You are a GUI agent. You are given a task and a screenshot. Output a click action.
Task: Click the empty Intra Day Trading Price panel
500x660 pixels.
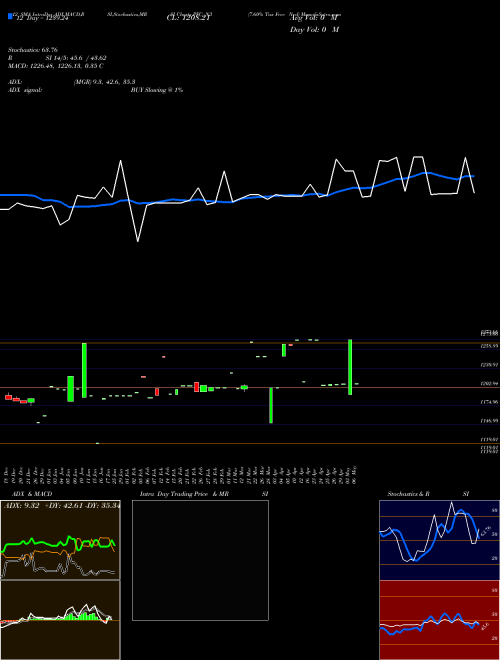pos(200,560)
